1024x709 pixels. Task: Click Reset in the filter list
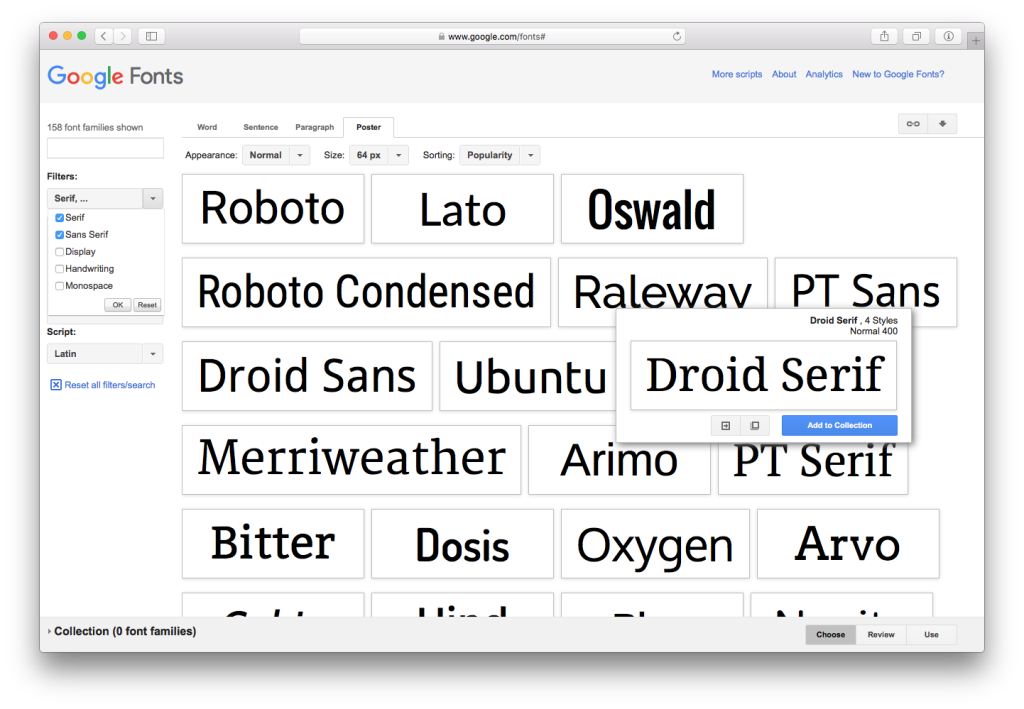[147, 305]
